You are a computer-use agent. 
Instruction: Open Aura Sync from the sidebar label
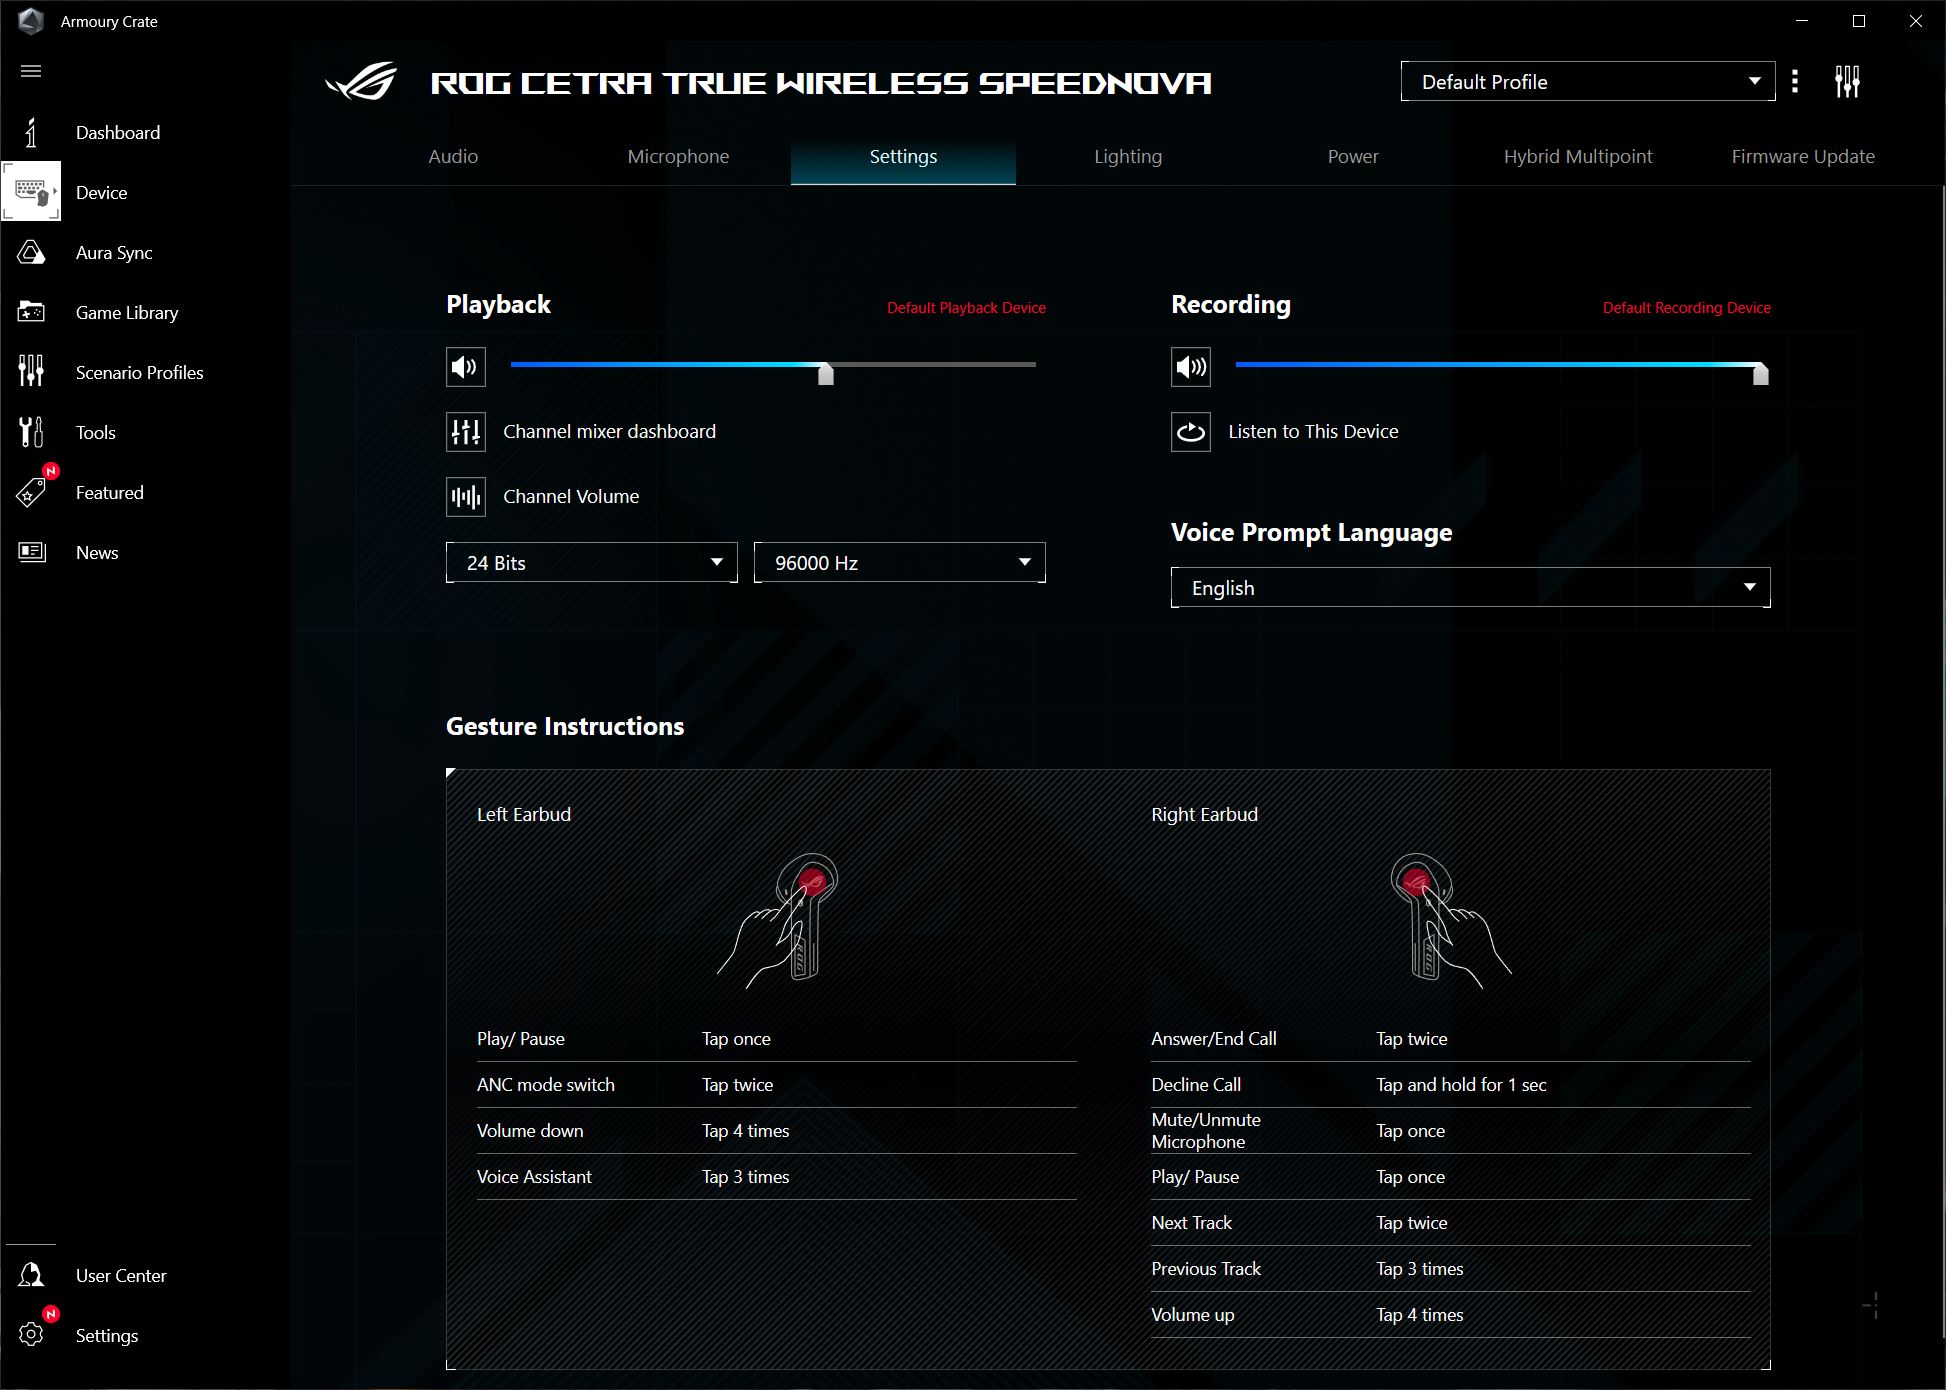pyautogui.click(x=114, y=253)
